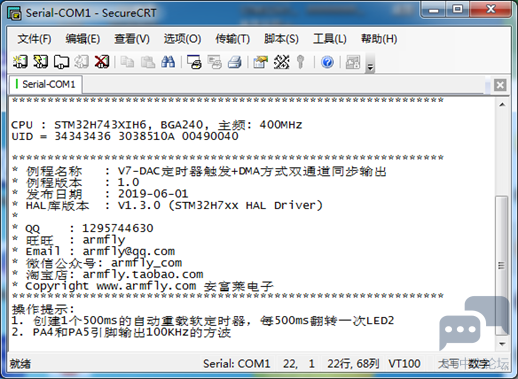Open the 脚本(S) menu
The width and height of the screenshot is (518, 379).
[x=281, y=39]
